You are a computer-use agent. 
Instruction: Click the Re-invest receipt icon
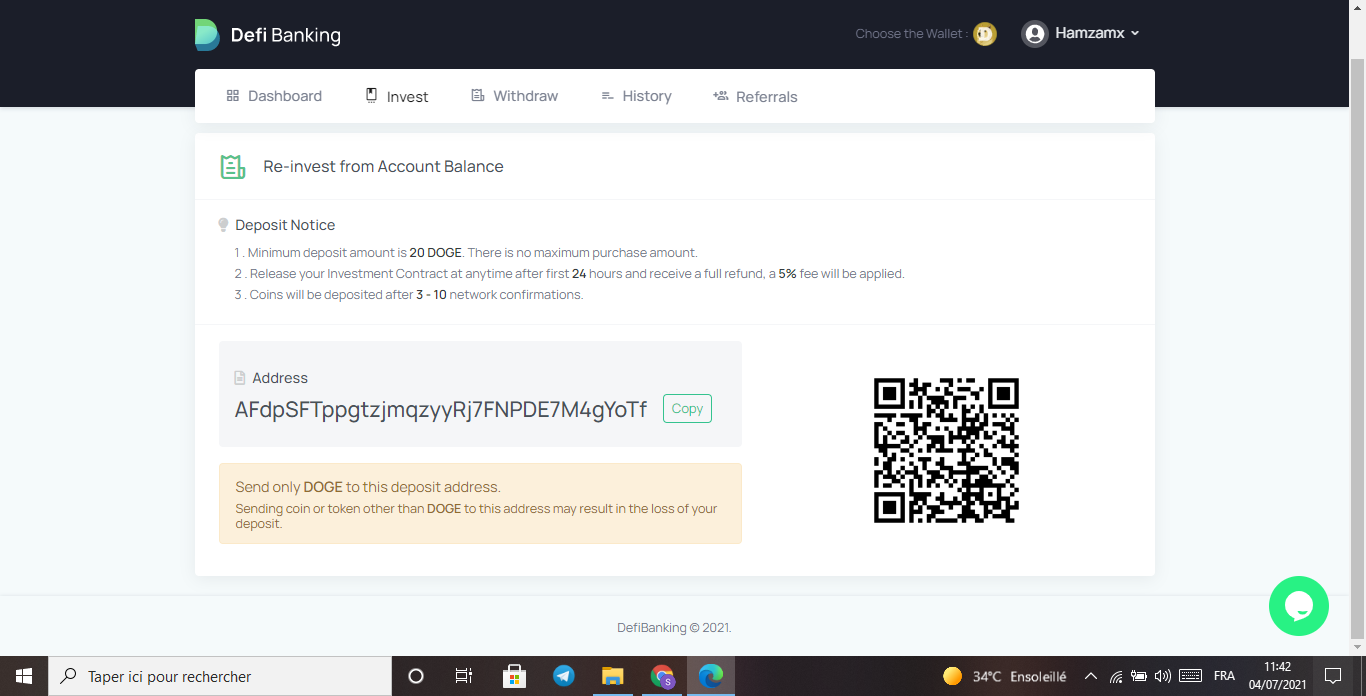click(x=233, y=167)
